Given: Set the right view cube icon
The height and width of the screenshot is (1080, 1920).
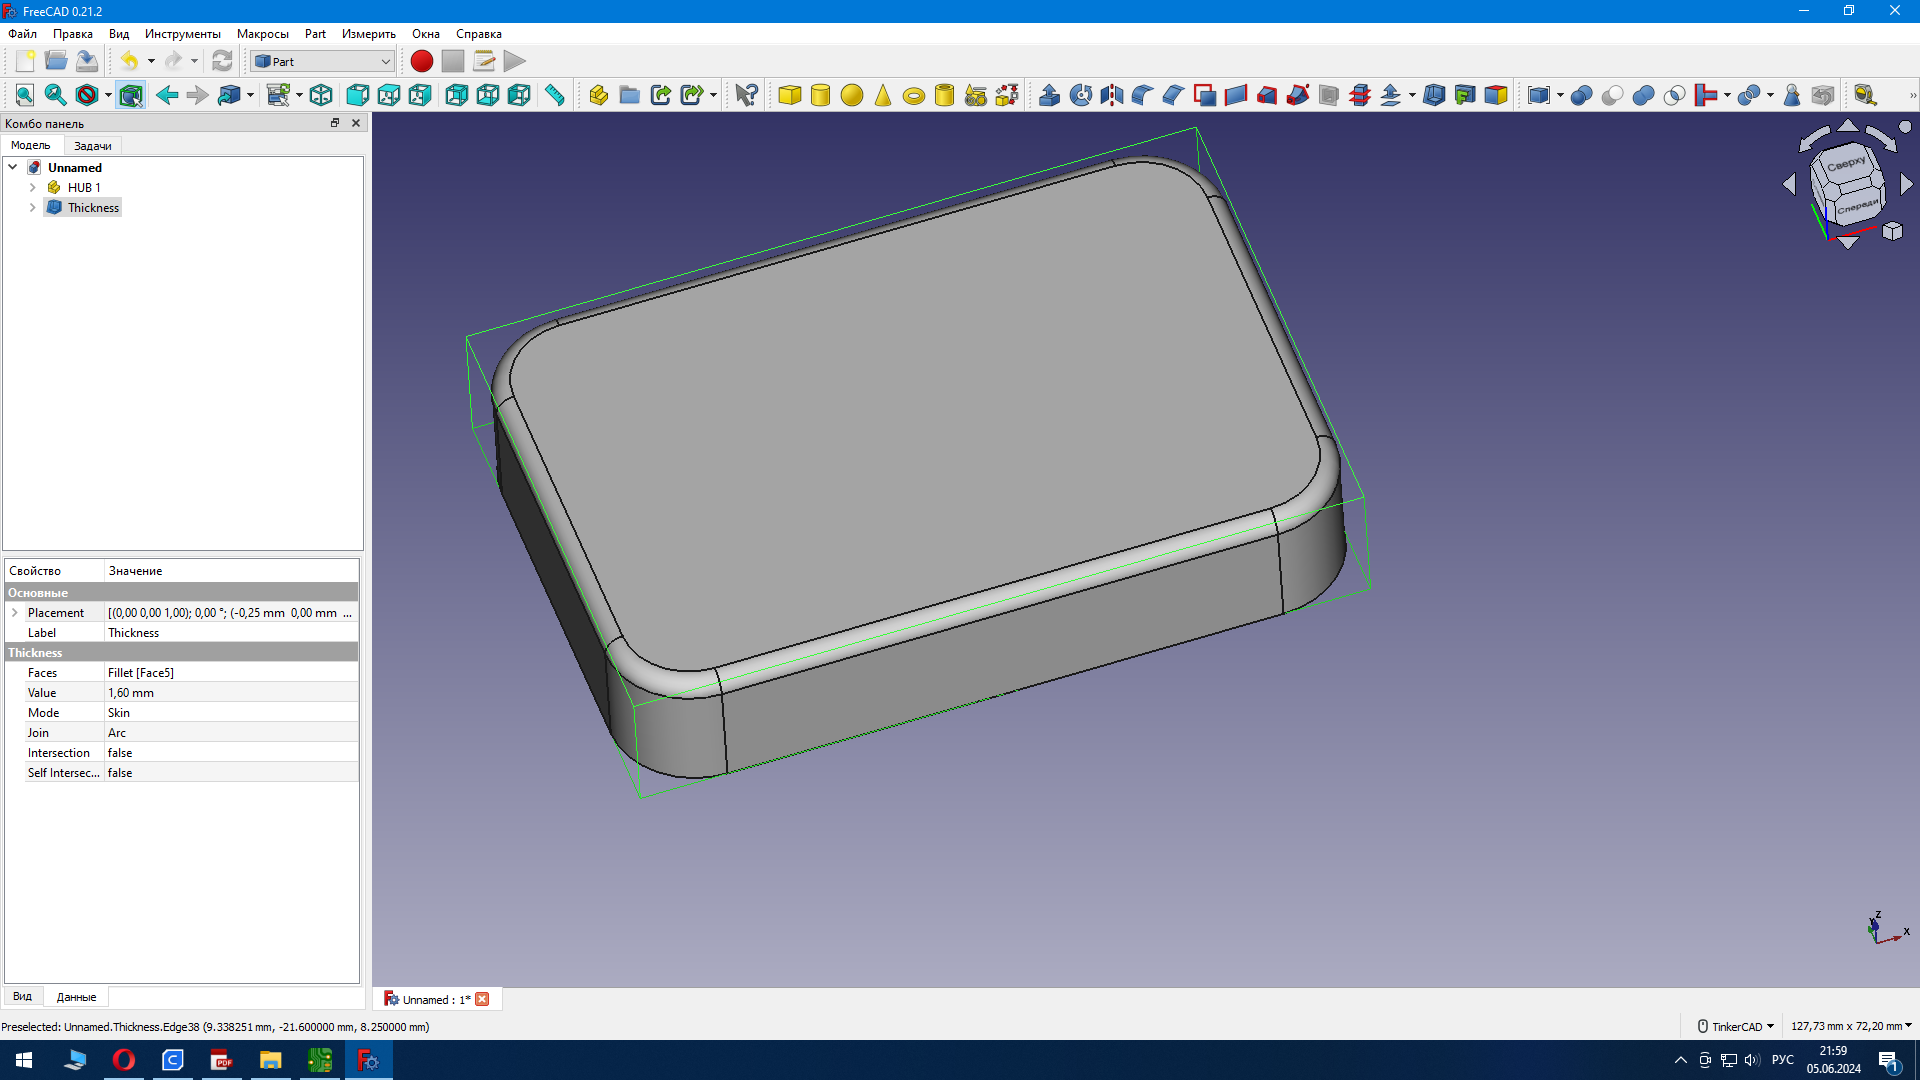Looking at the screenshot, I should point(420,95).
